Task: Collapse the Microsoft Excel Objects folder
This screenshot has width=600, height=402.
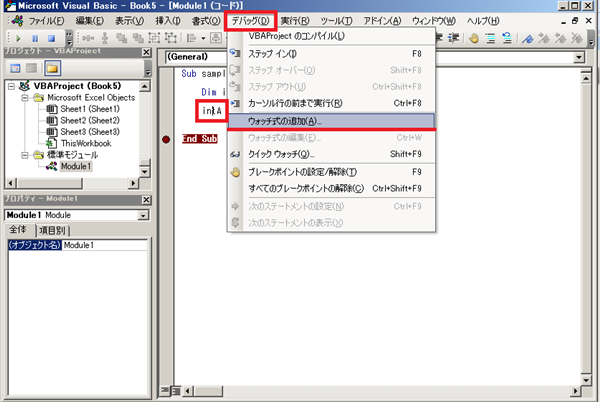Action: (x=25, y=98)
